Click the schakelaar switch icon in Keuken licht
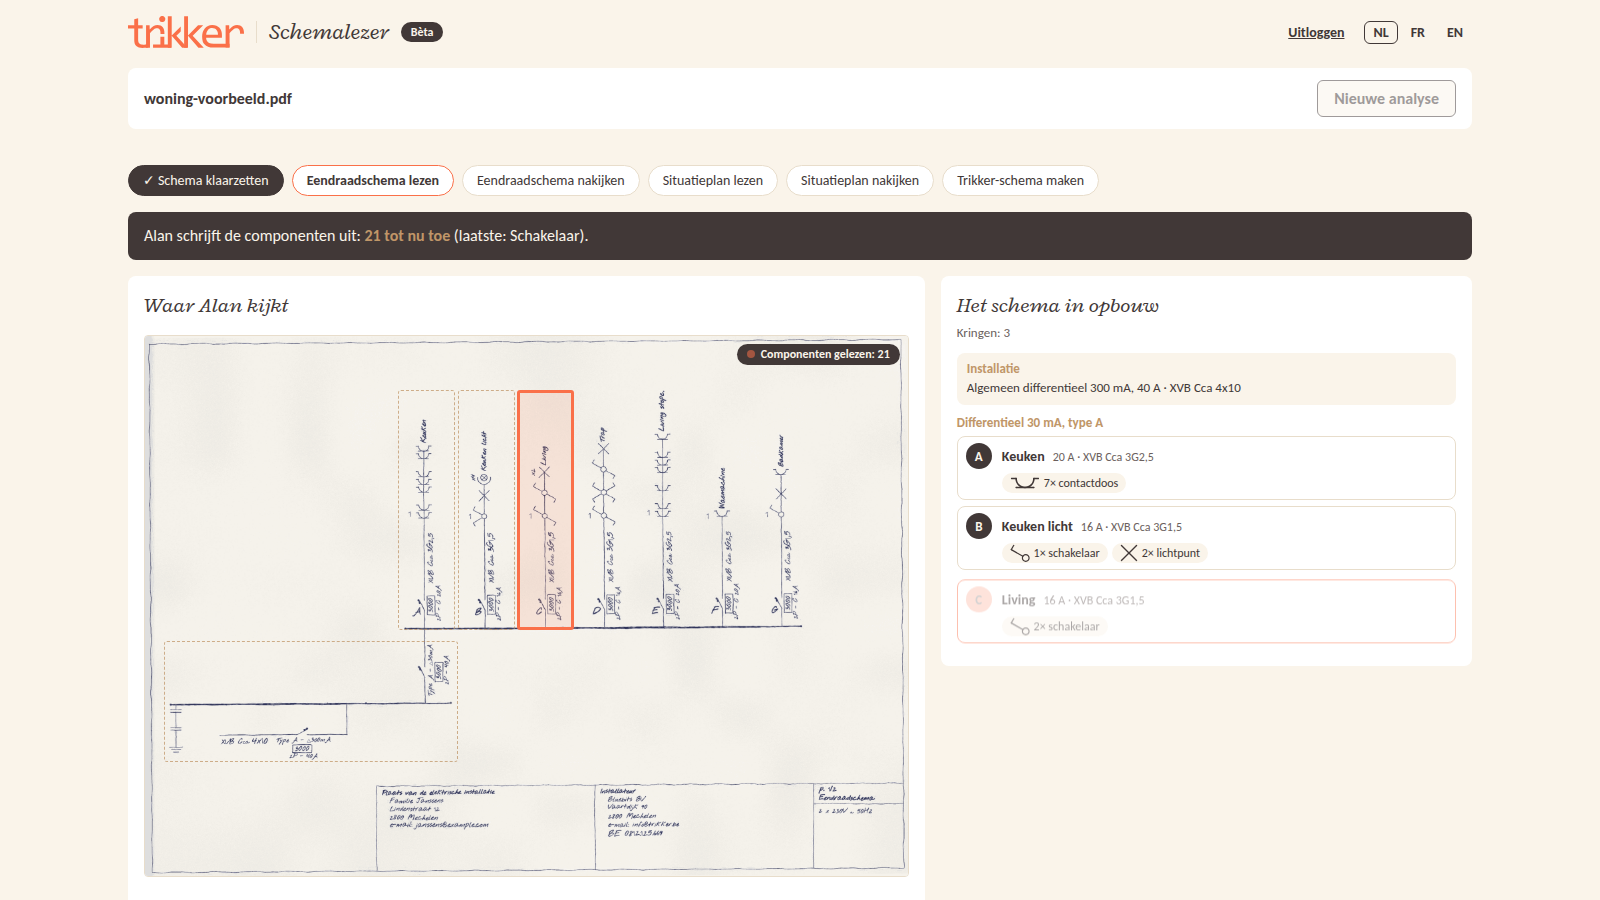Screen dimensions: 1600x900 pos(1019,553)
